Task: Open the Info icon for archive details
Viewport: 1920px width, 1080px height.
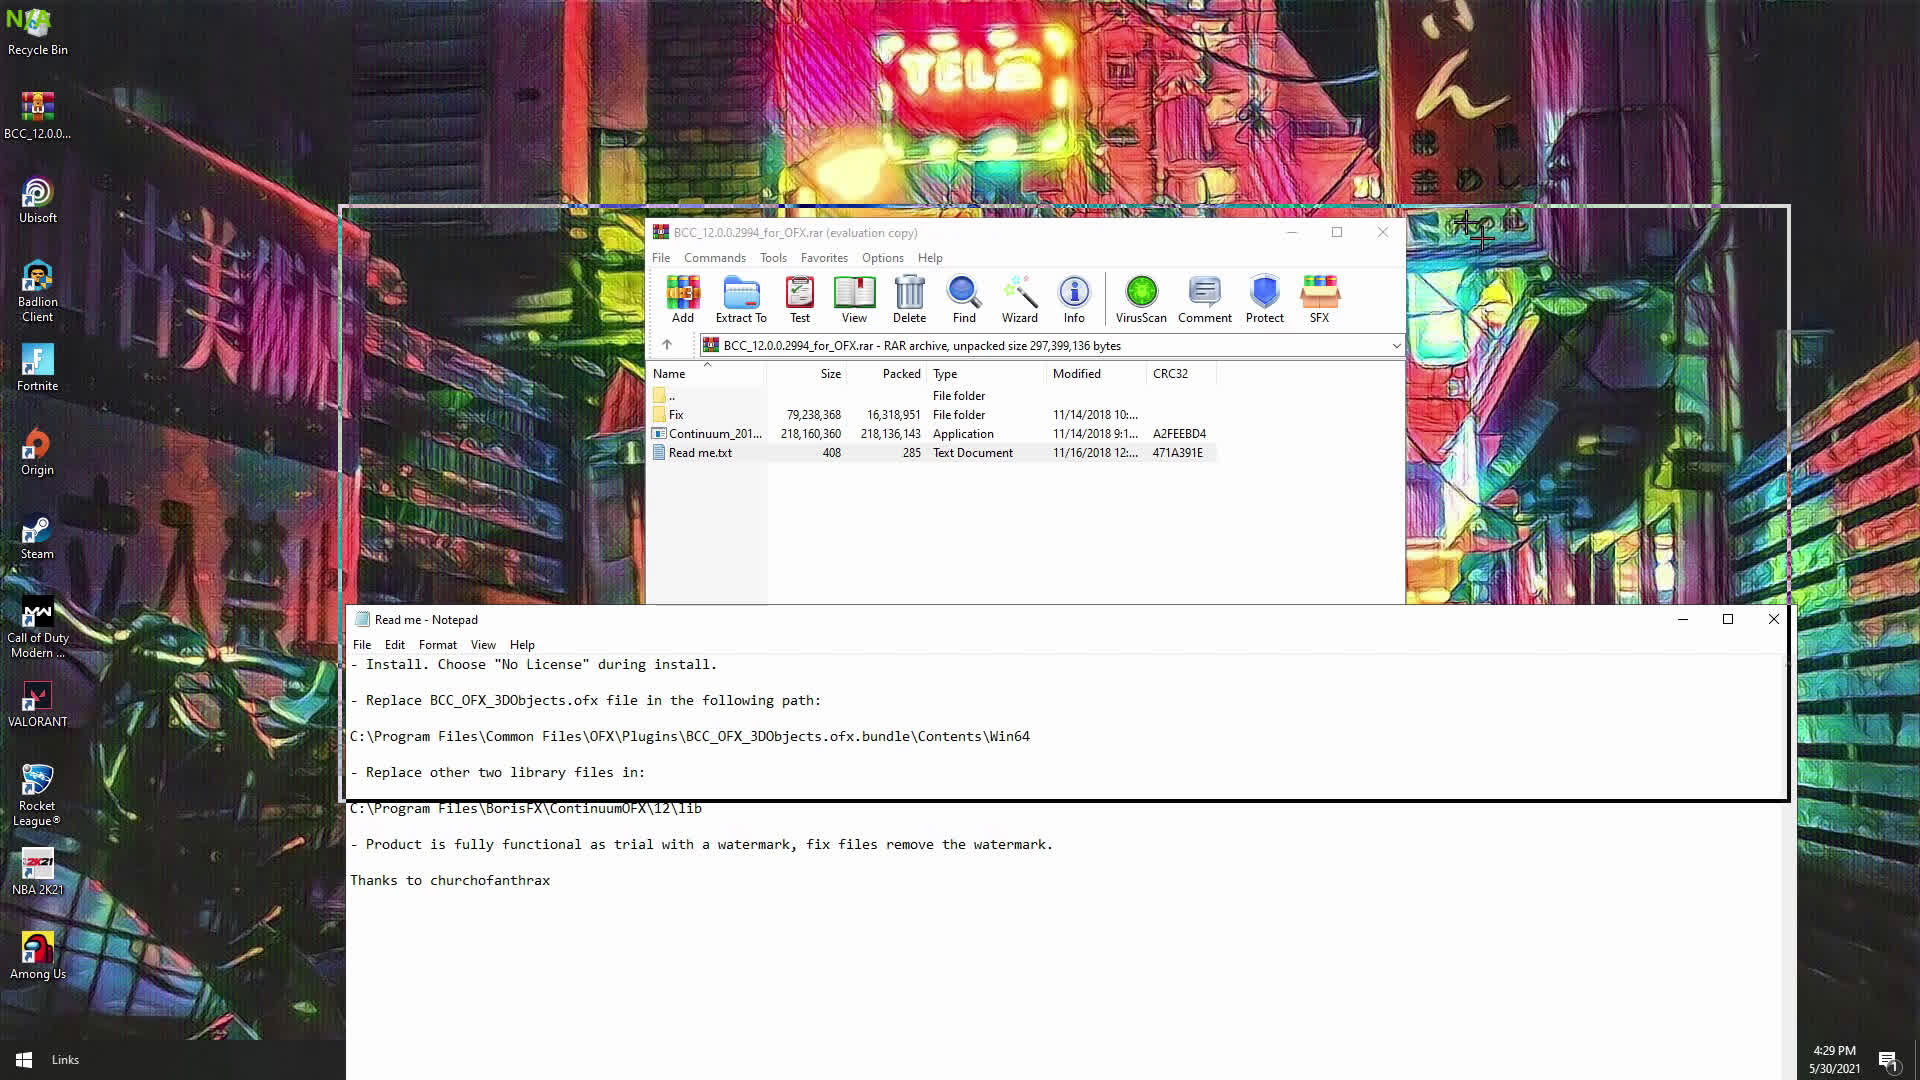Action: (x=1073, y=297)
